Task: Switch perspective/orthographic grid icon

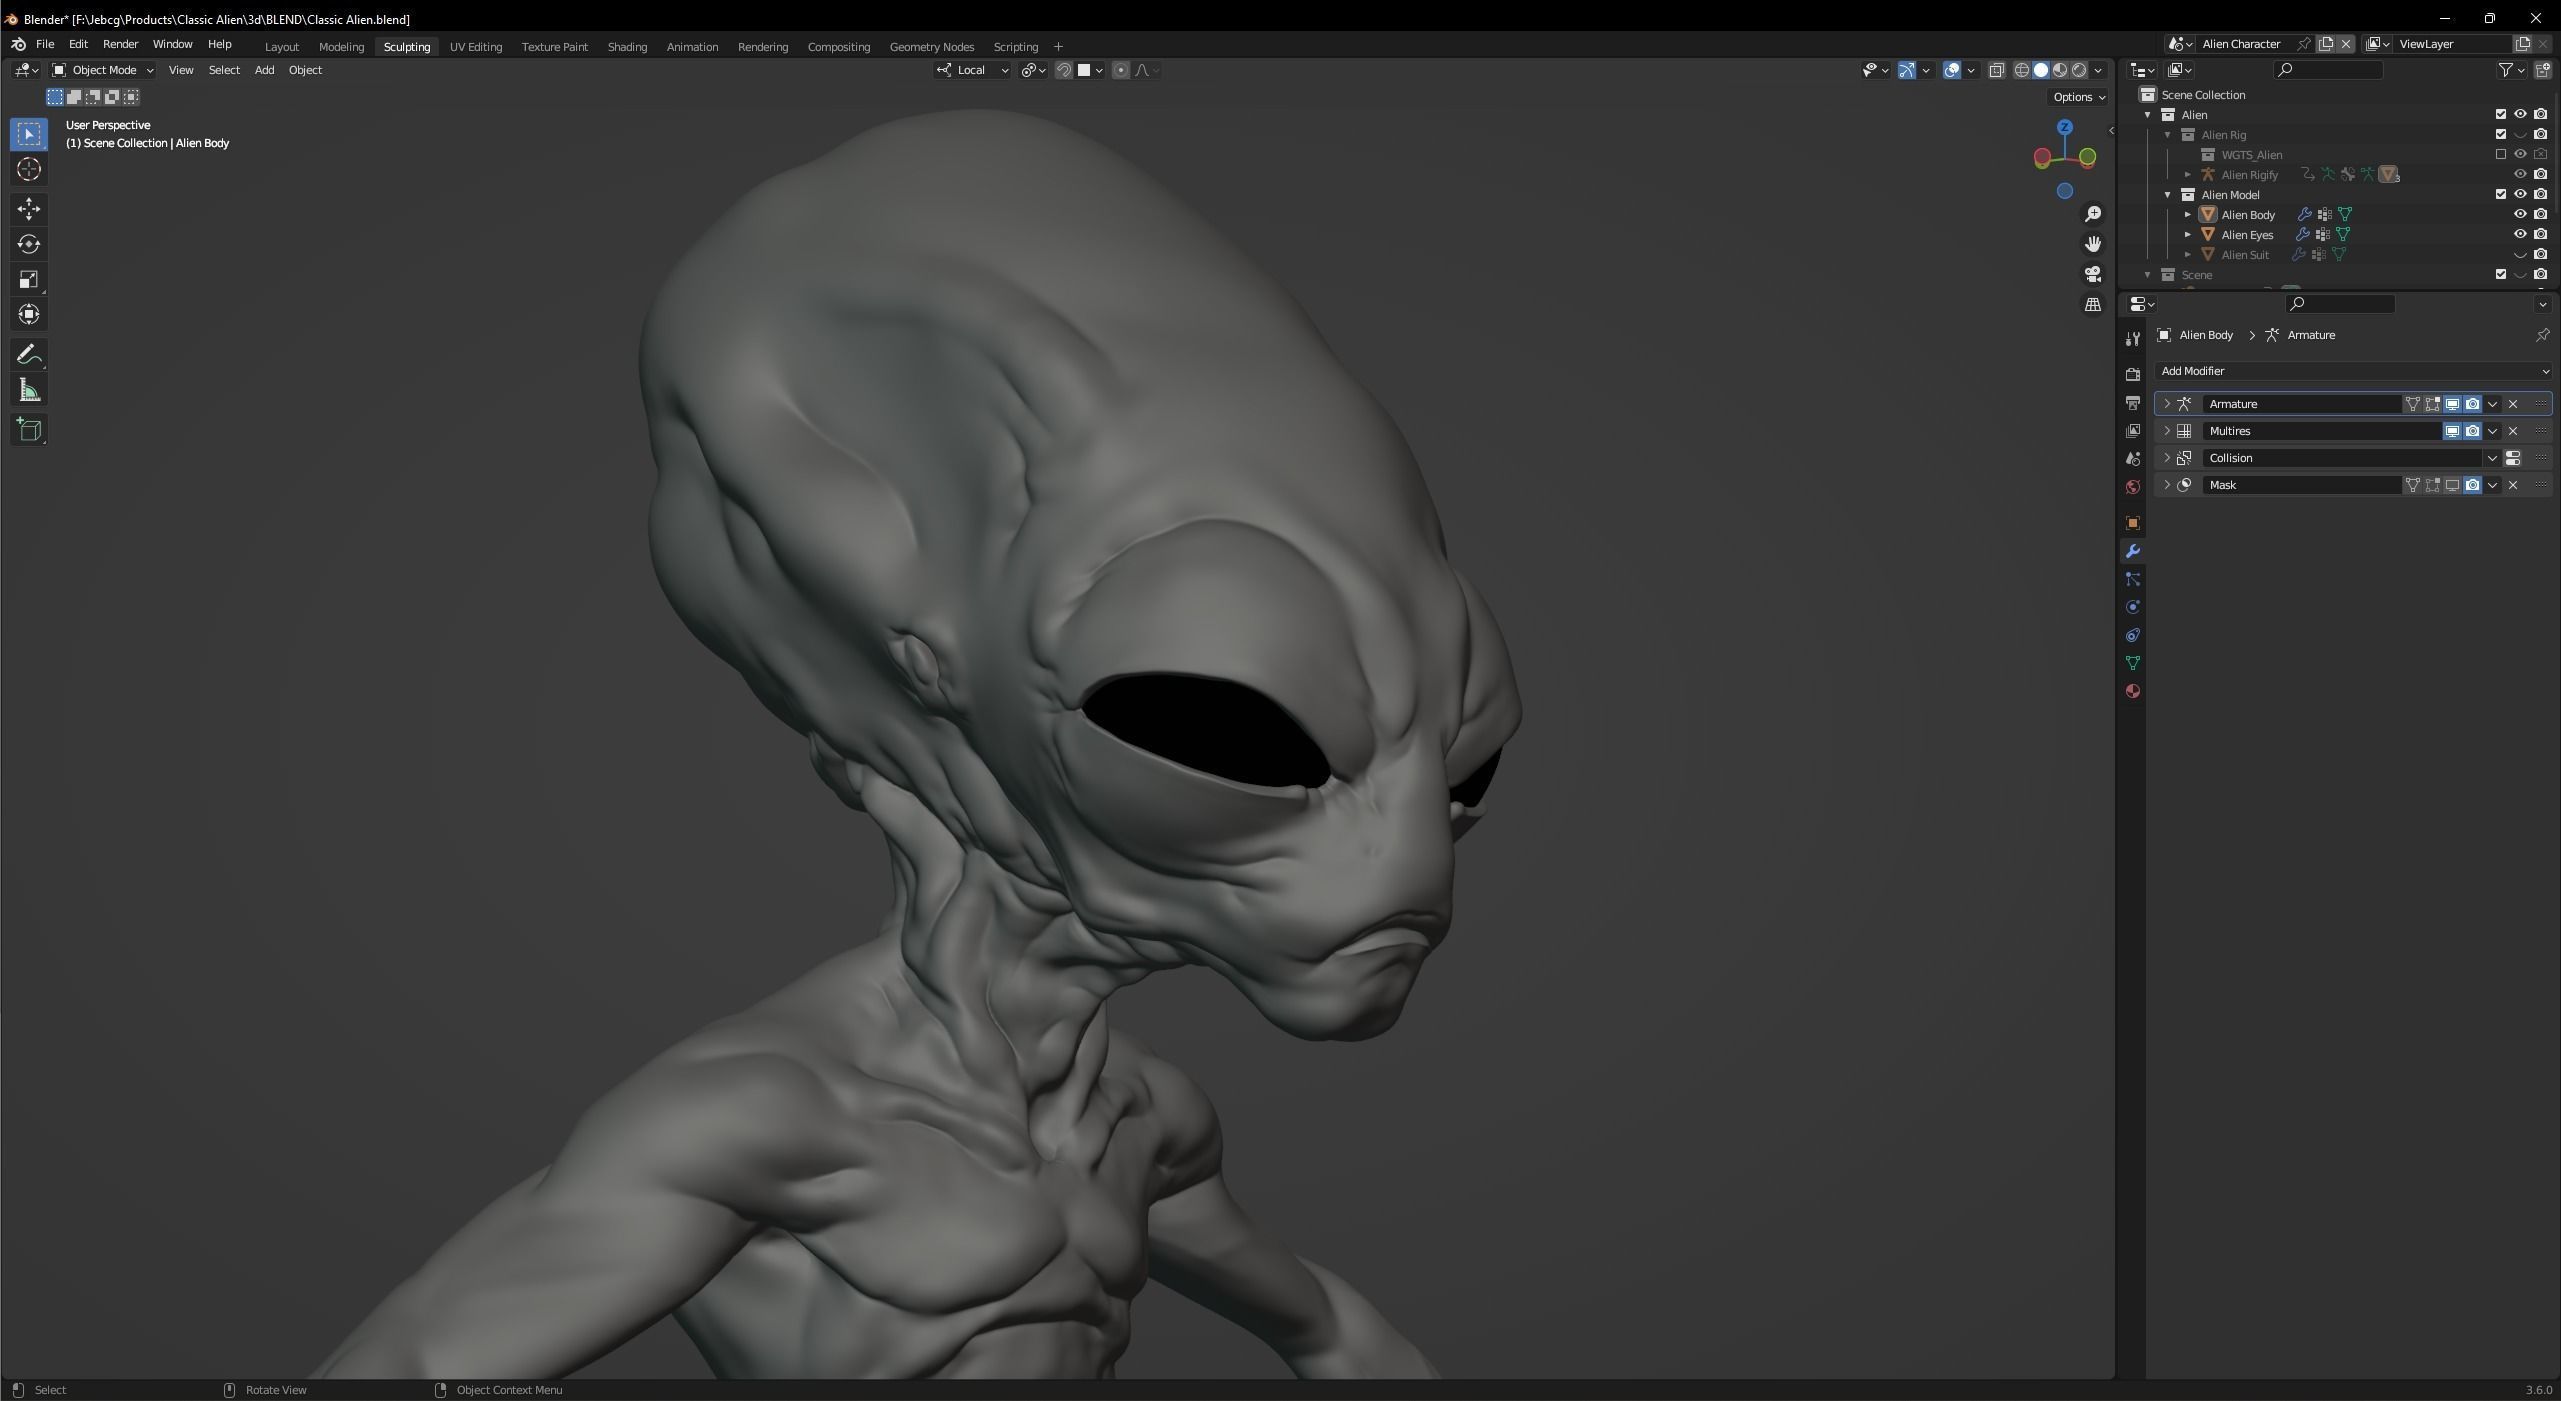Action: 2092,305
